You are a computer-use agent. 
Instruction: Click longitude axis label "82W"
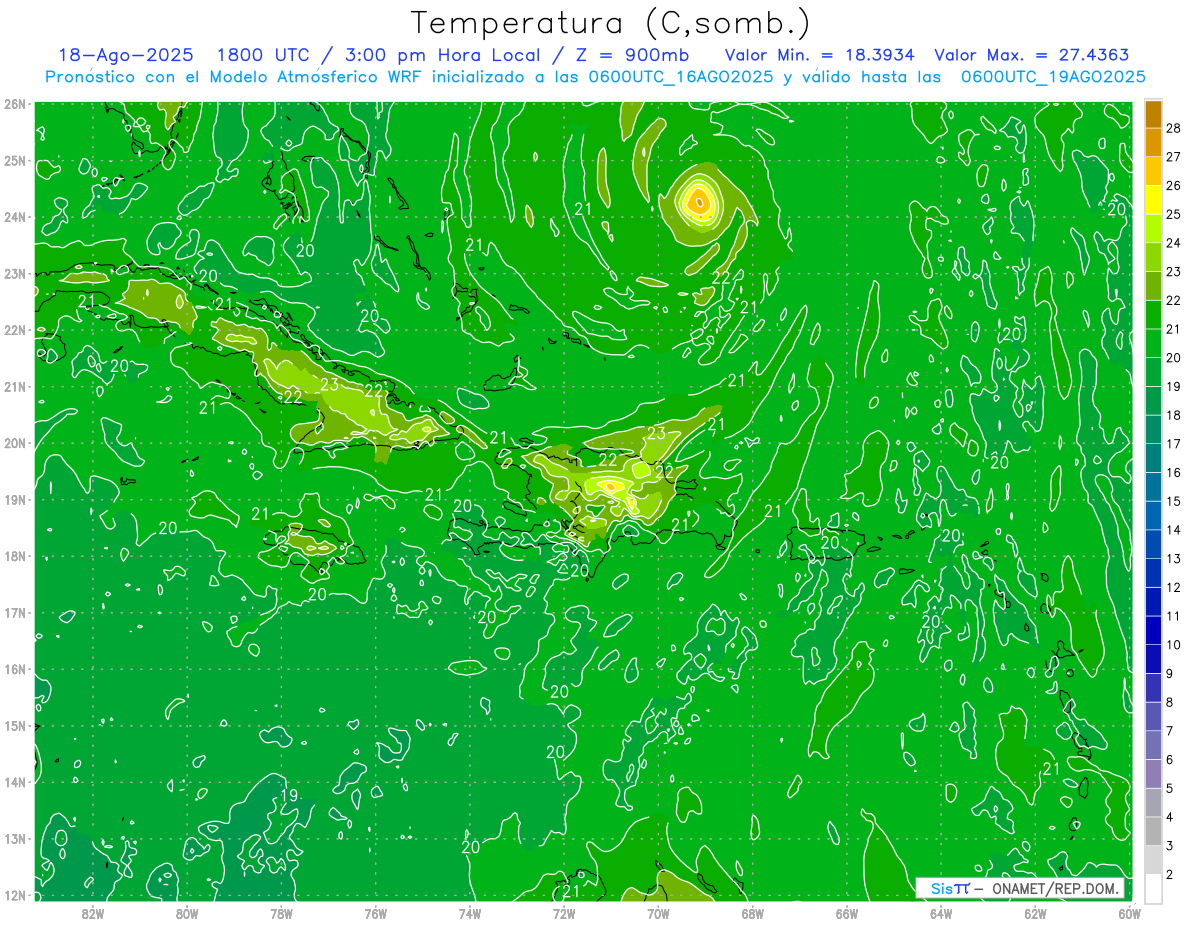click(93, 913)
